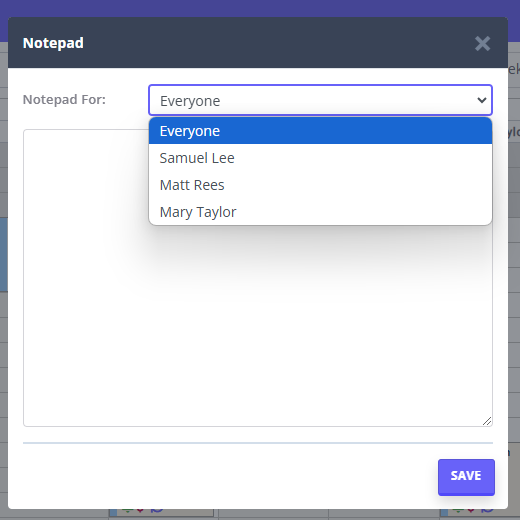Choose Samuel Lee in the dropdown list
The image size is (520, 520).
(320, 158)
